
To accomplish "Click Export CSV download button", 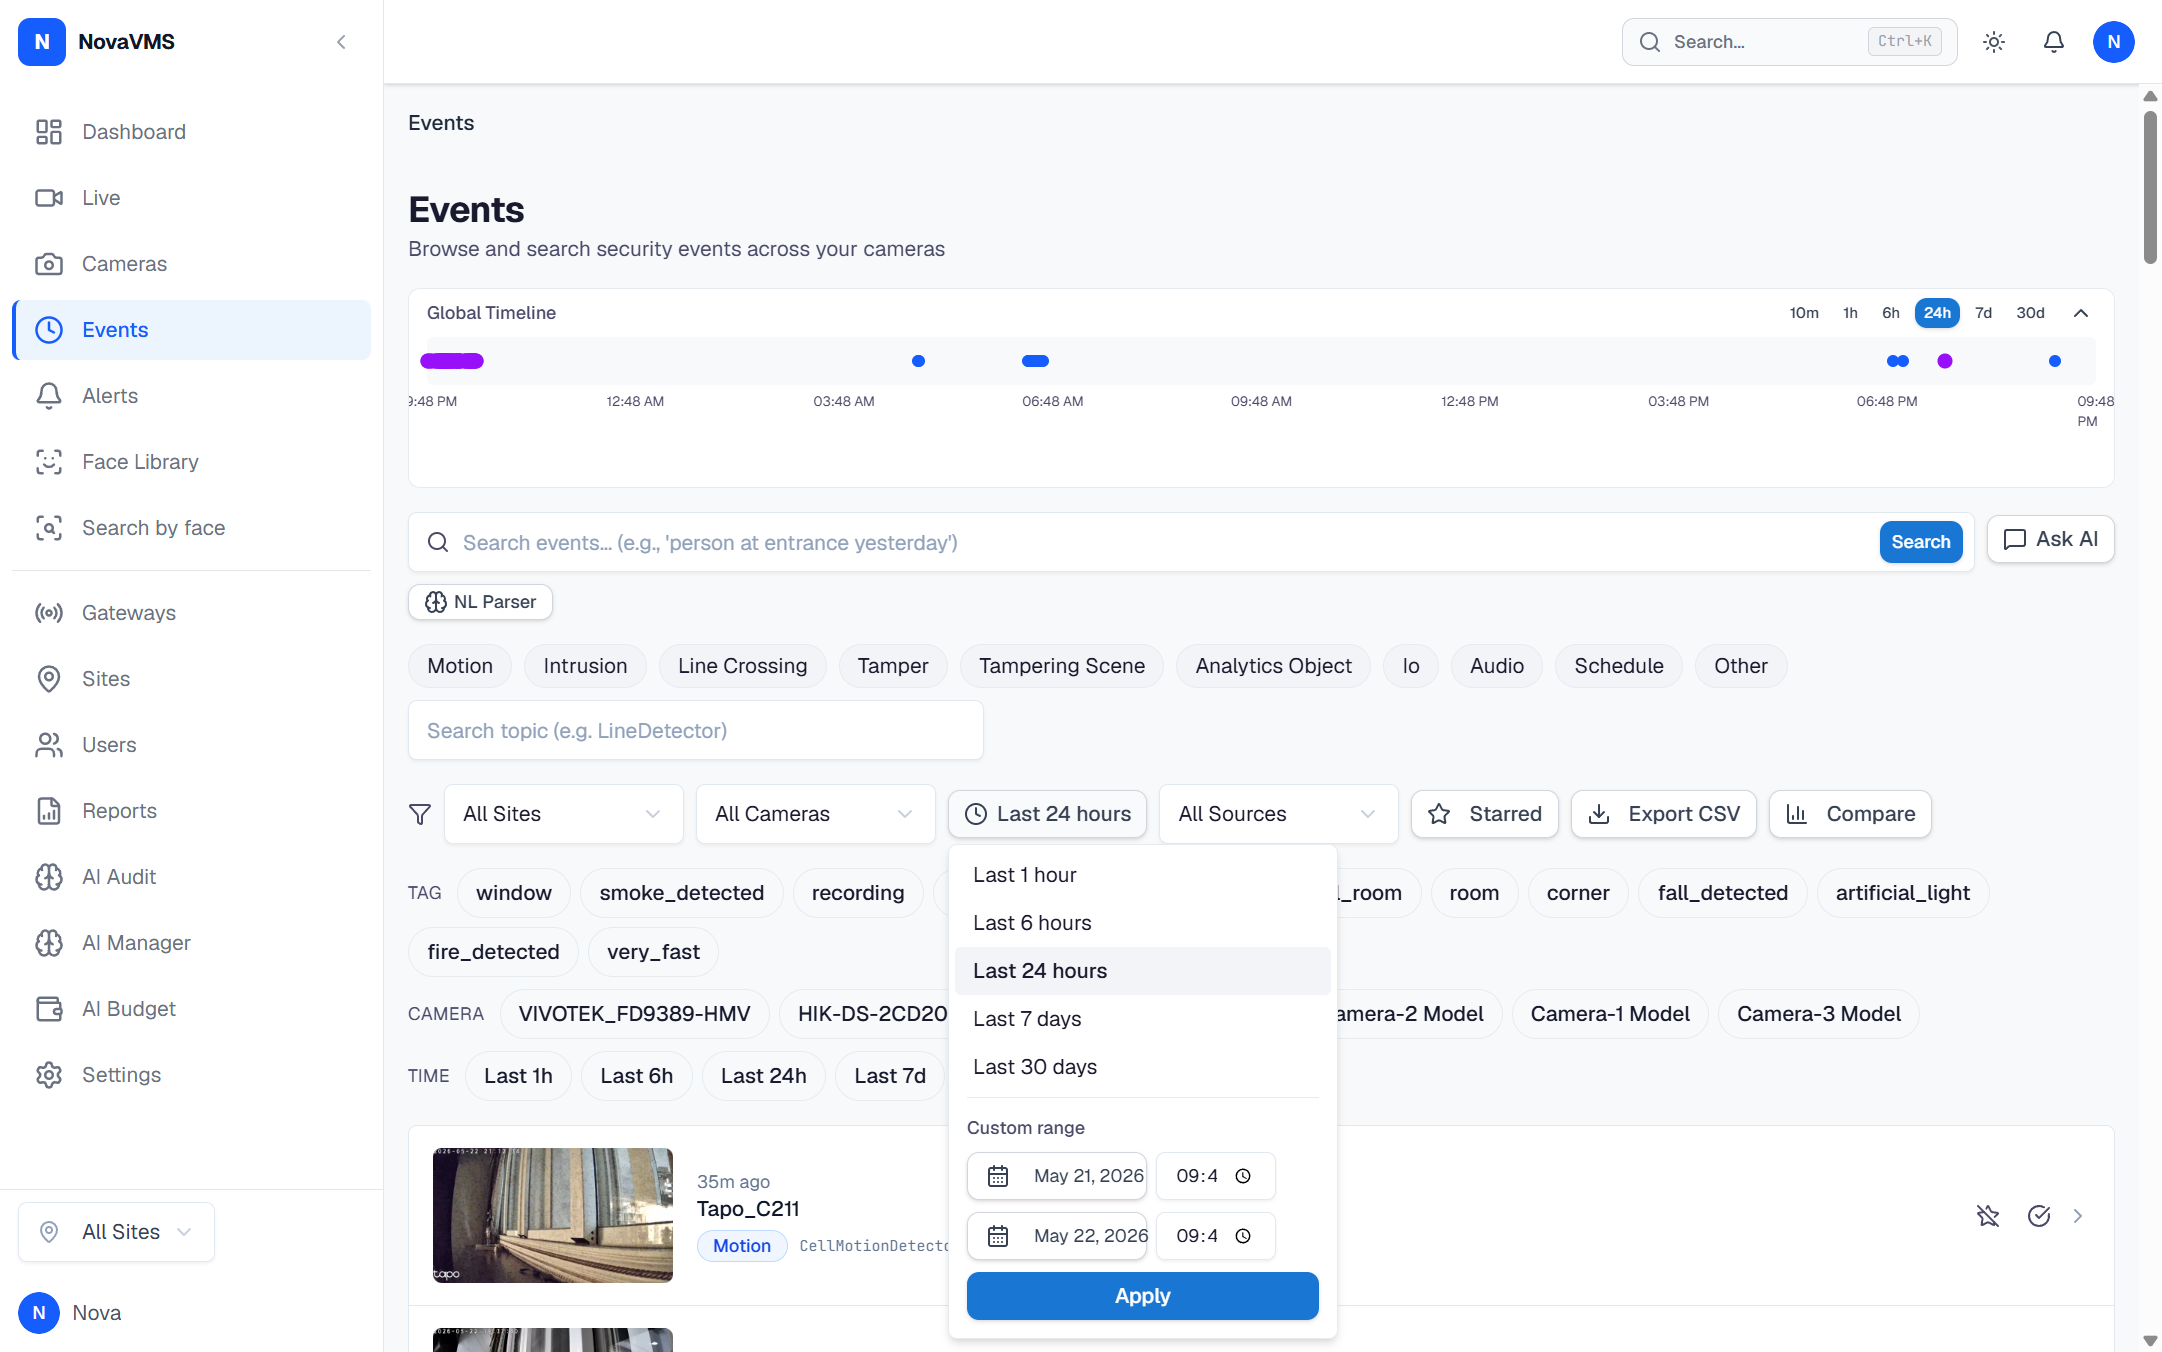I will 1664,814.
